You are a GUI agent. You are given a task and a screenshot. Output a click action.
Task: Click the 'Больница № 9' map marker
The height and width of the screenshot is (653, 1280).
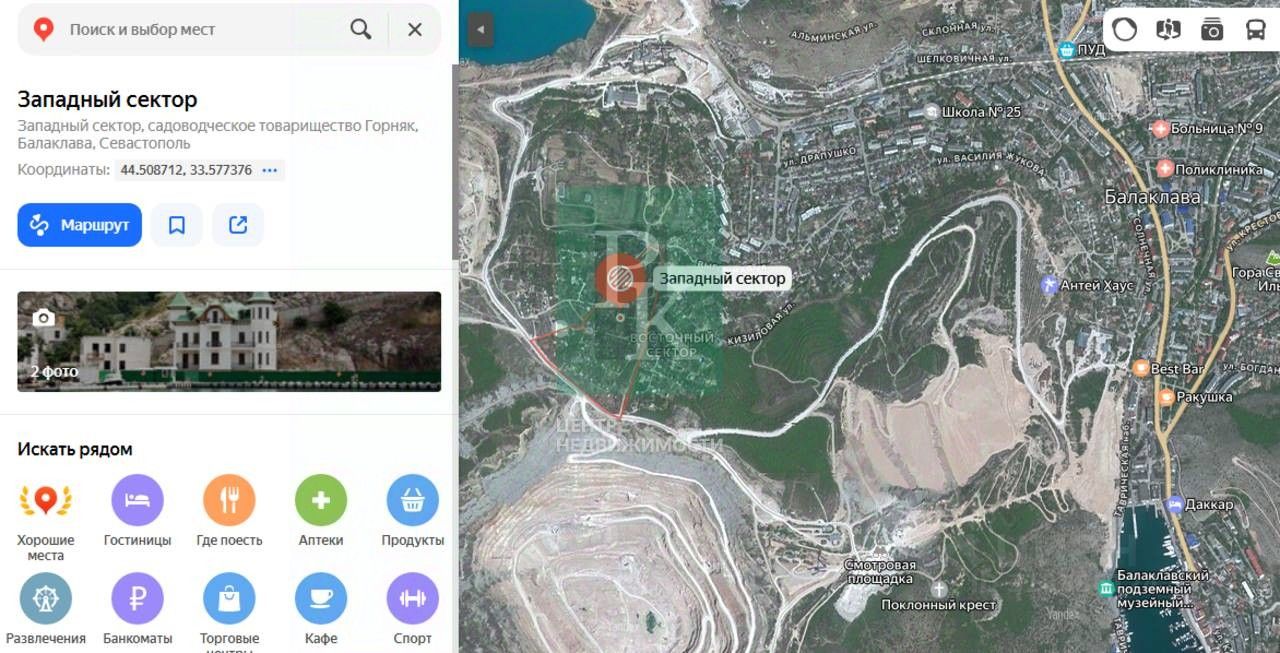[1161, 128]
